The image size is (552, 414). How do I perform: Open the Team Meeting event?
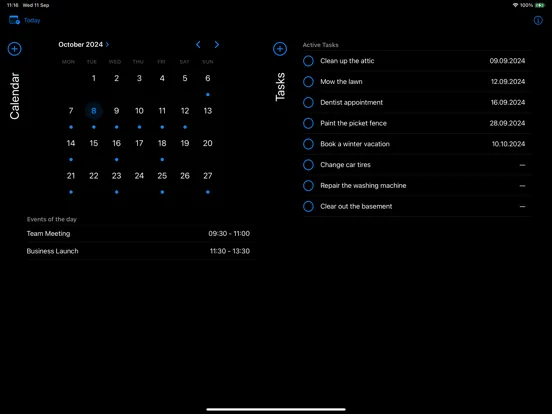tap(141, 233)
